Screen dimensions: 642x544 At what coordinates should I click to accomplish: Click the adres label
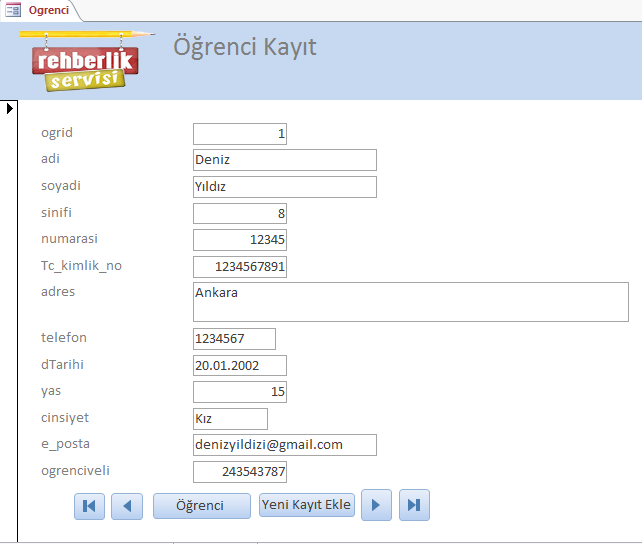click(58, 291)
